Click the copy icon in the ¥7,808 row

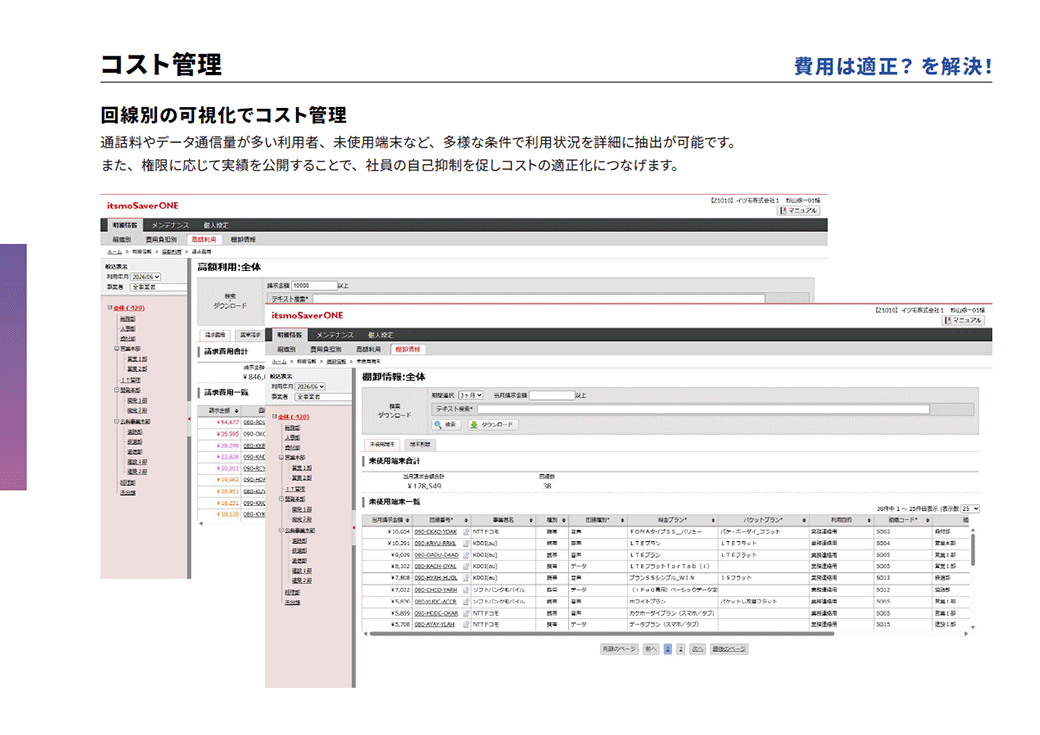466,578
